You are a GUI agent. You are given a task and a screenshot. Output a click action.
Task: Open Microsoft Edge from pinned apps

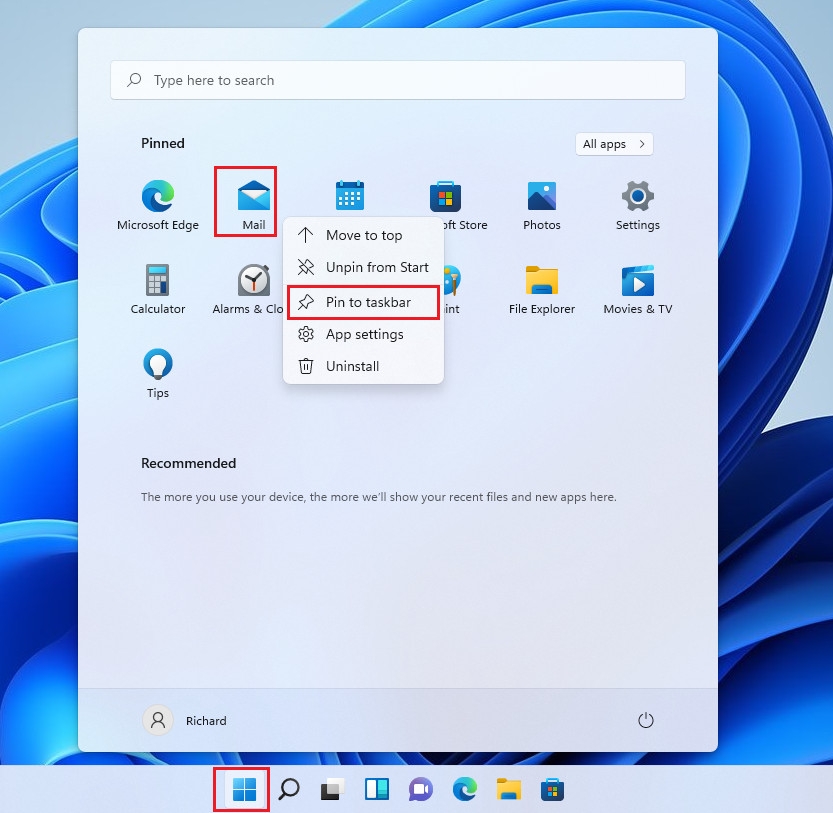click(157, 196)
